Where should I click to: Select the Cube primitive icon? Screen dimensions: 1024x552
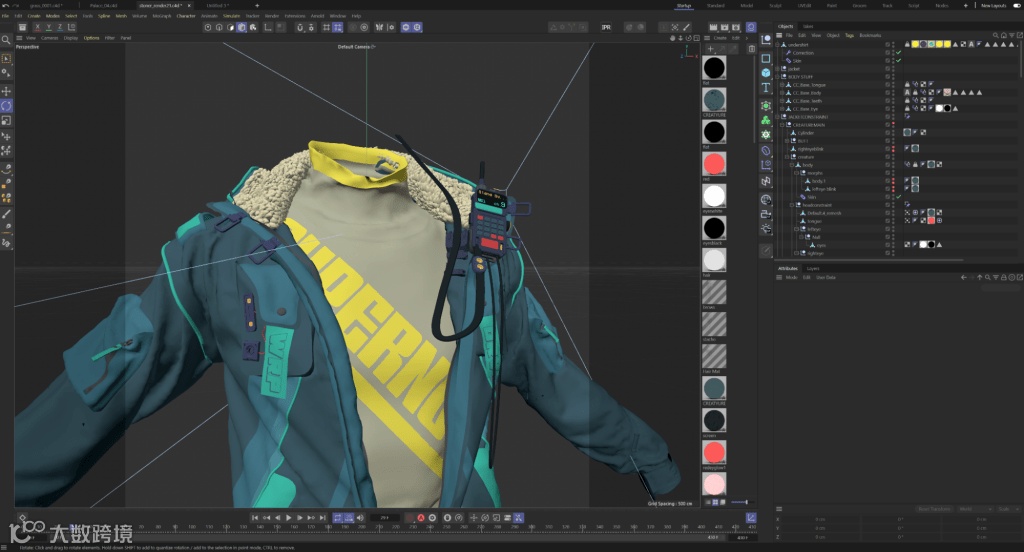(766, 72)
